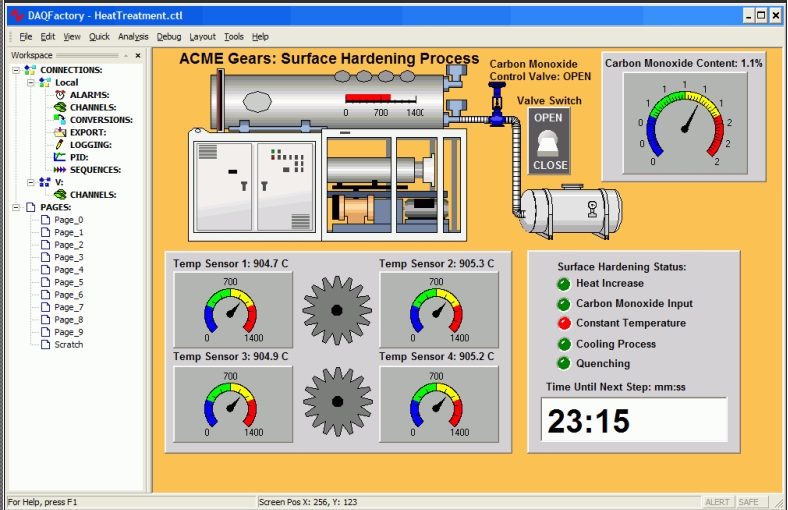This screenshot has height=510, width=788.
Task: Click the Page_0 page icon
Action: (x=46, y=220)
